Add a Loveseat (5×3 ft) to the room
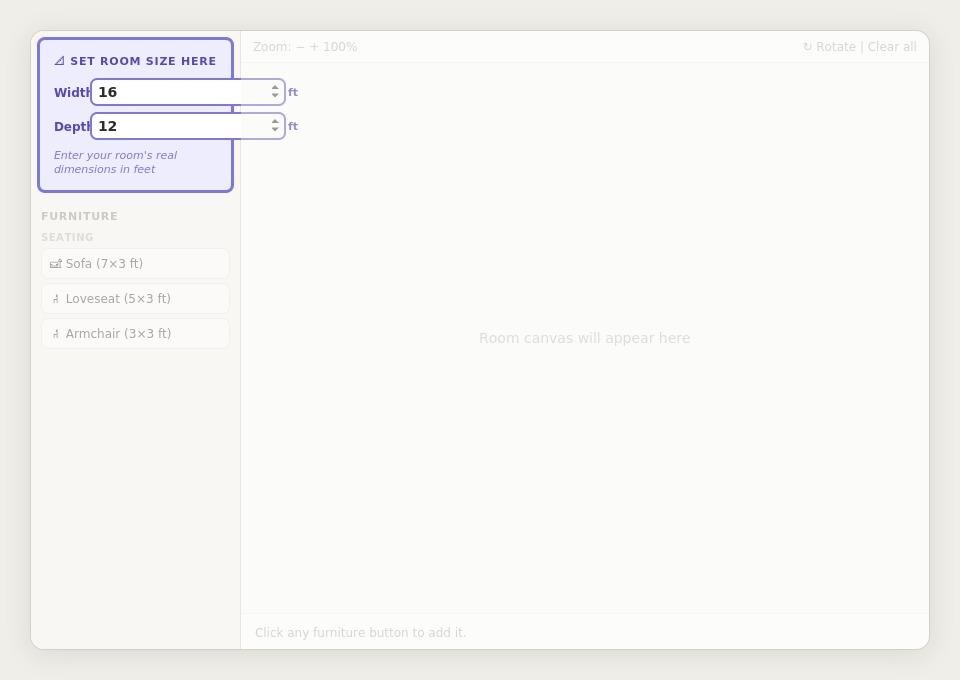 [x=135, y=298]
